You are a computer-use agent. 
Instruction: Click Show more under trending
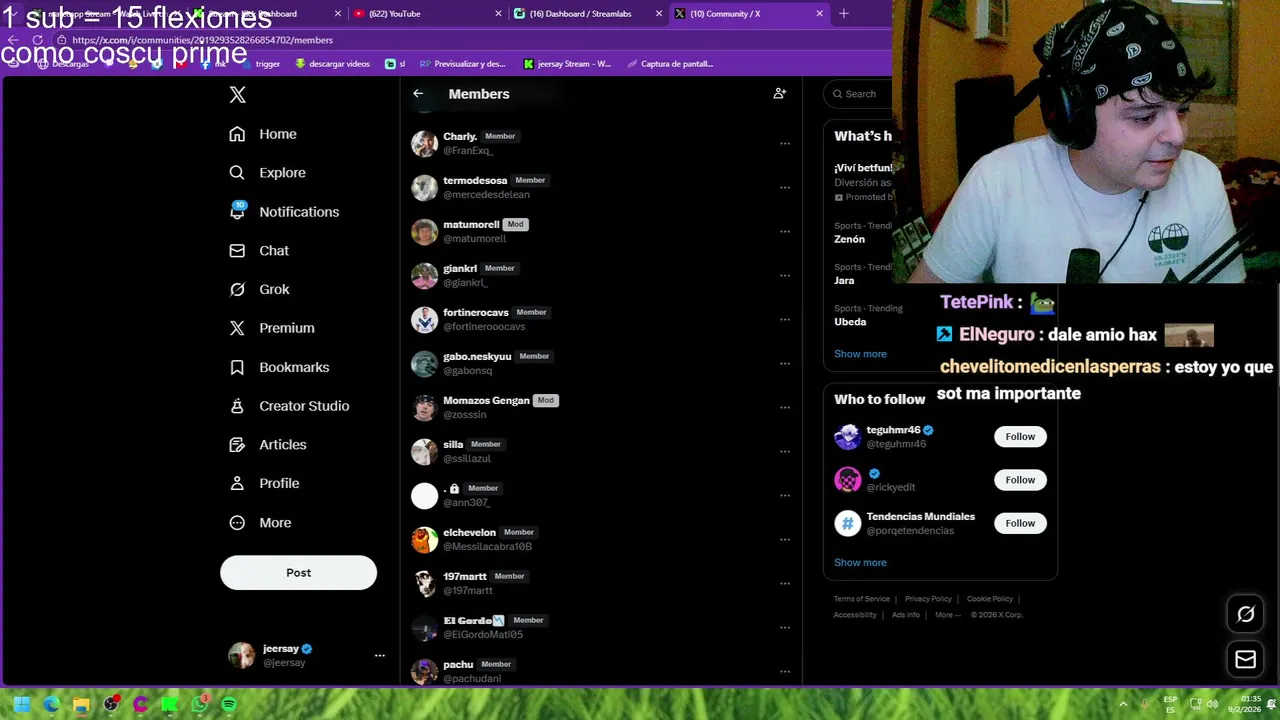860,354
